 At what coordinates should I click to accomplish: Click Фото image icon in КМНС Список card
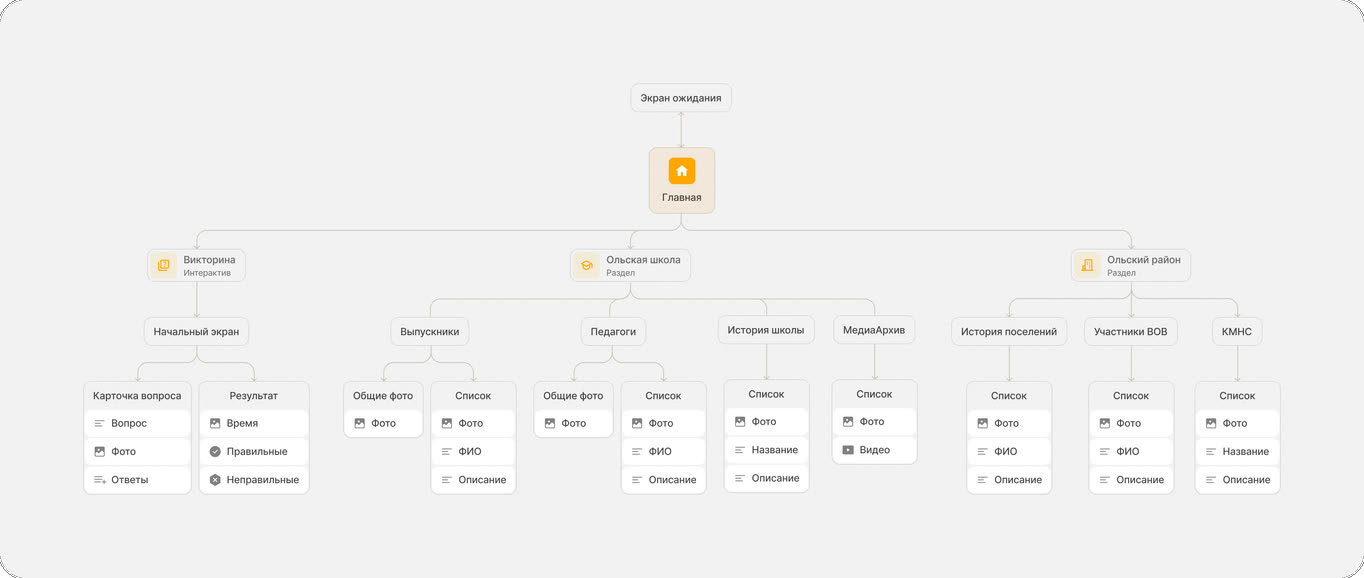pos(1211,423)
